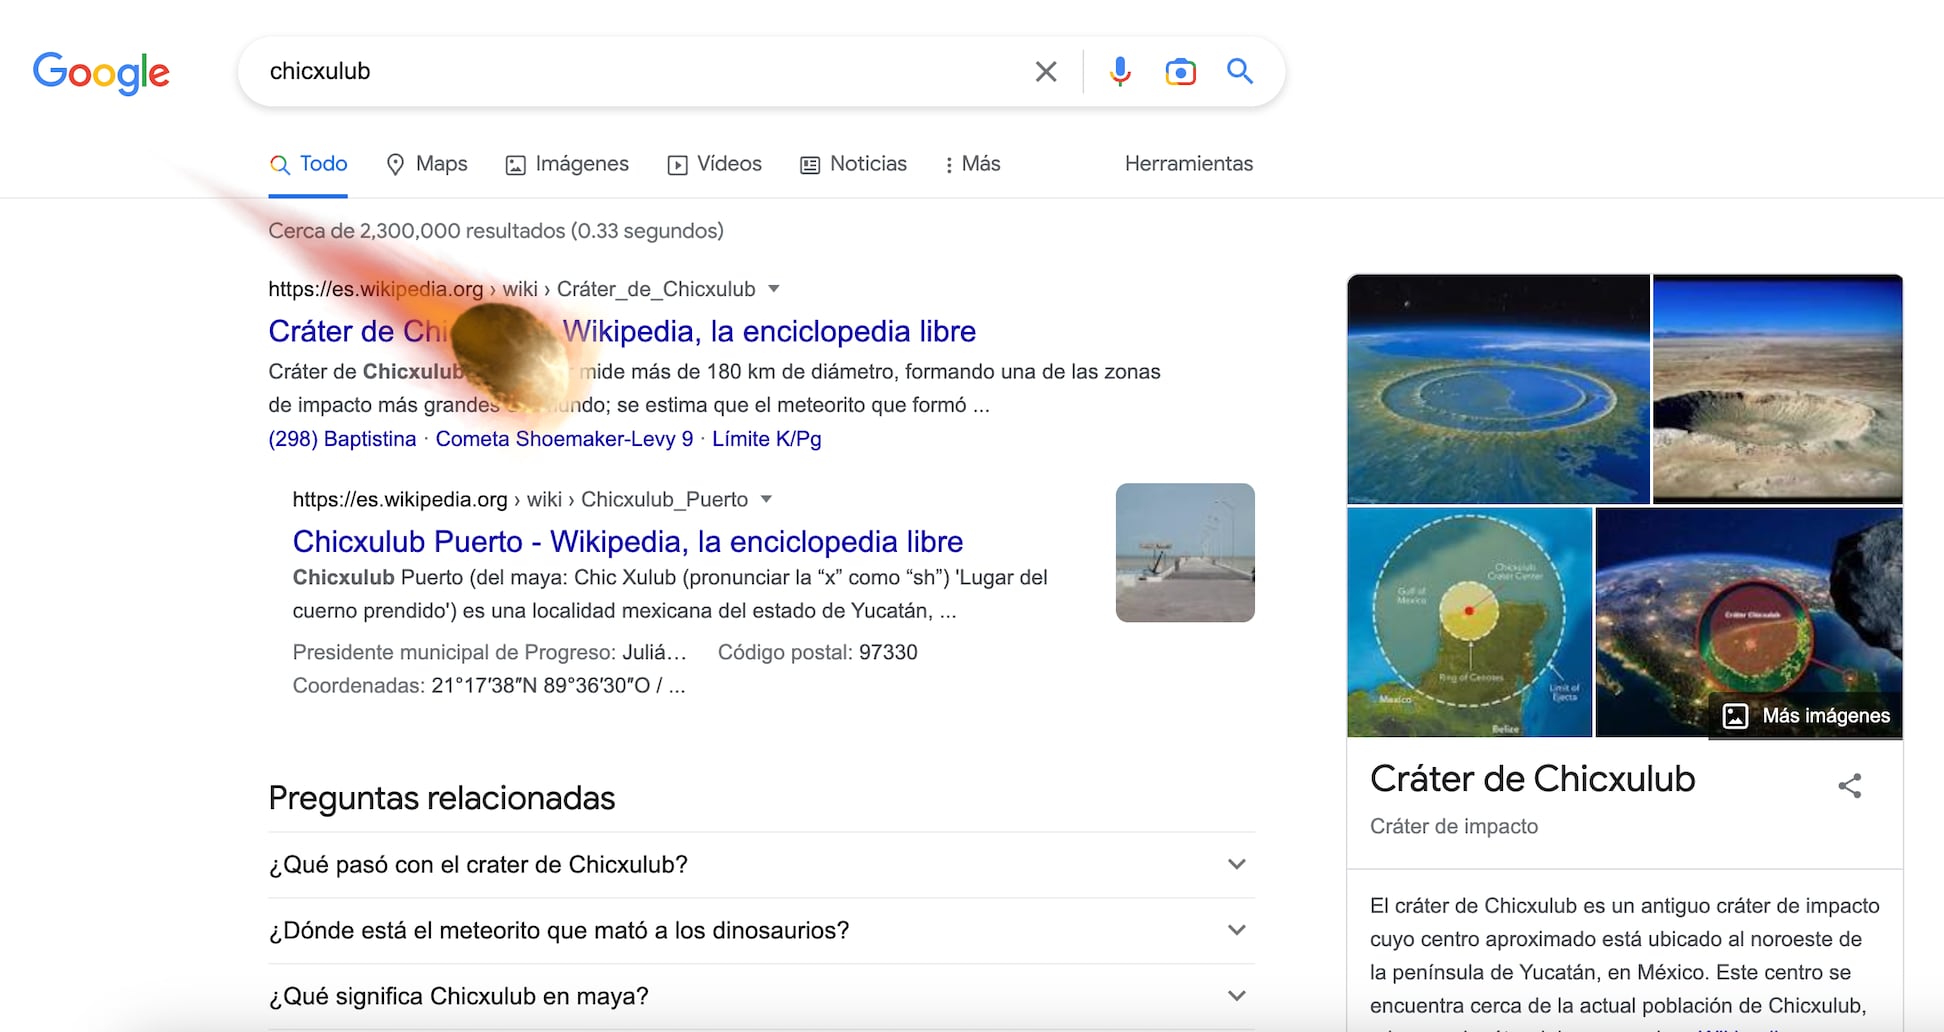Expand ¿Dónde está el meteorito question

click(1236, 930)
